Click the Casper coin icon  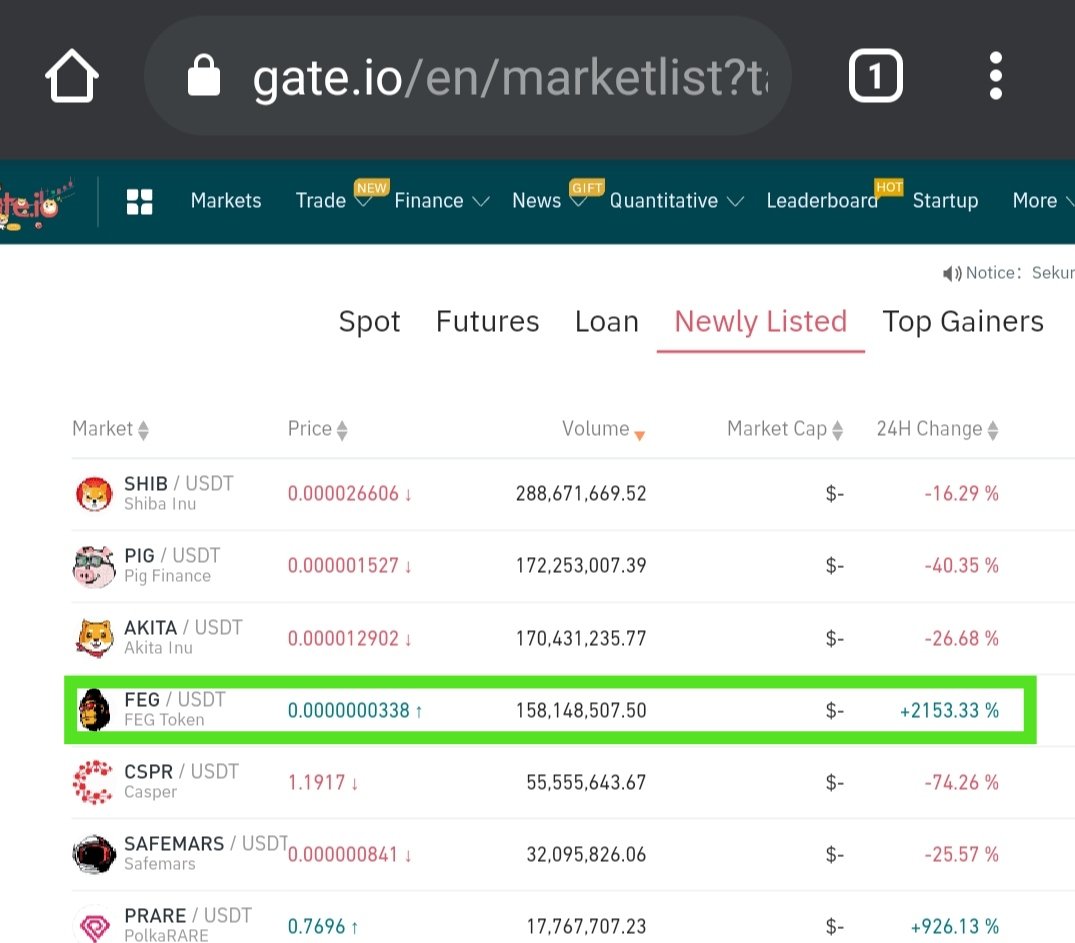coord(93,782)
